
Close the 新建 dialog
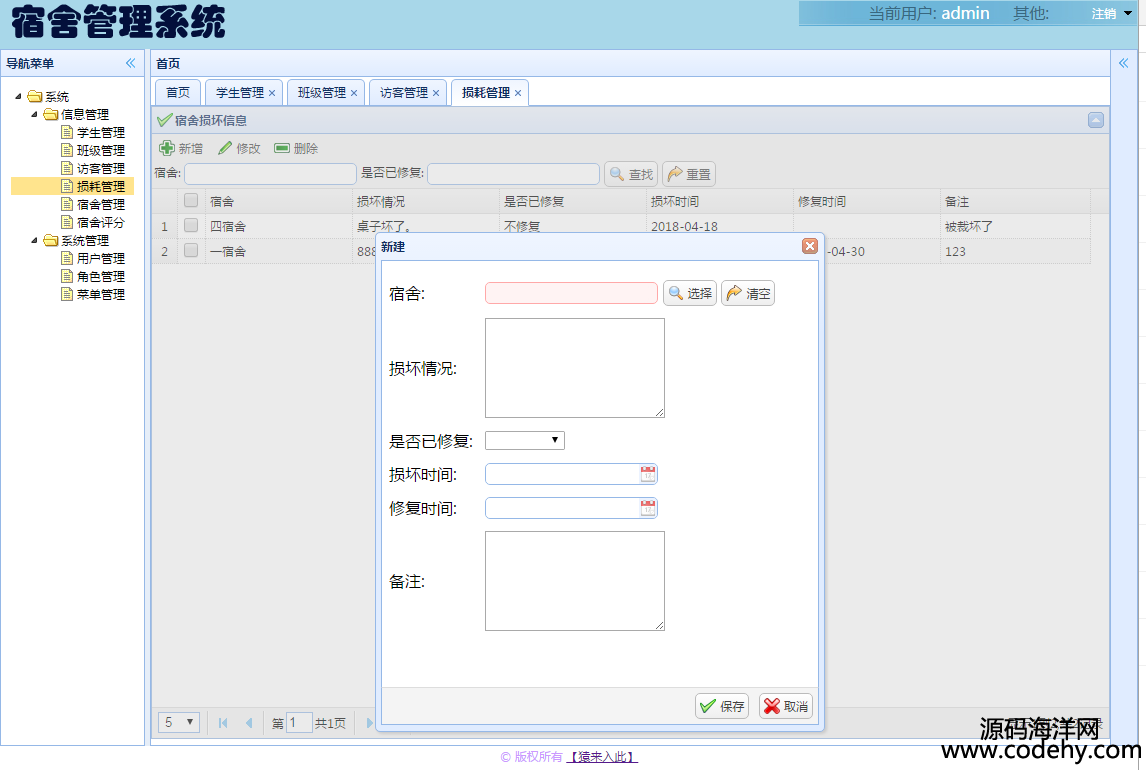(x=809, y=246)
